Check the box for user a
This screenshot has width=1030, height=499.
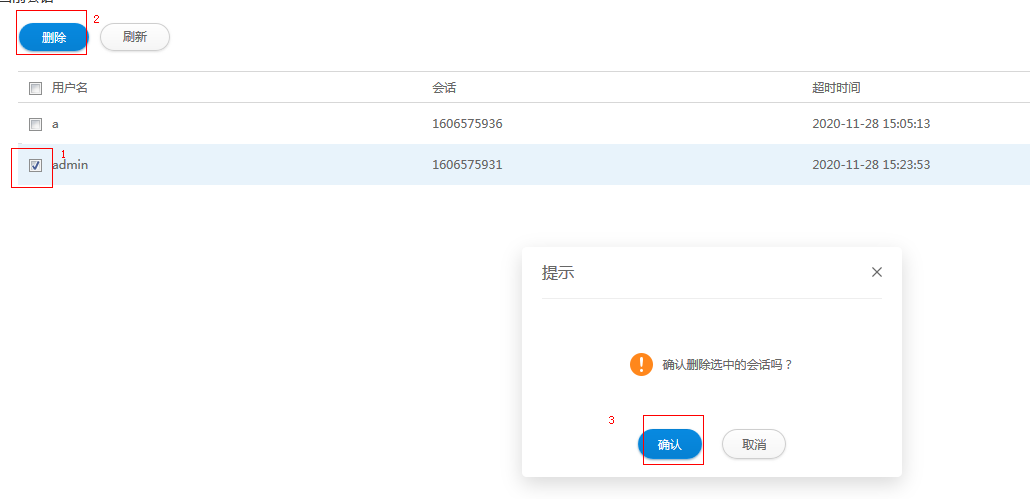(35, 124)
